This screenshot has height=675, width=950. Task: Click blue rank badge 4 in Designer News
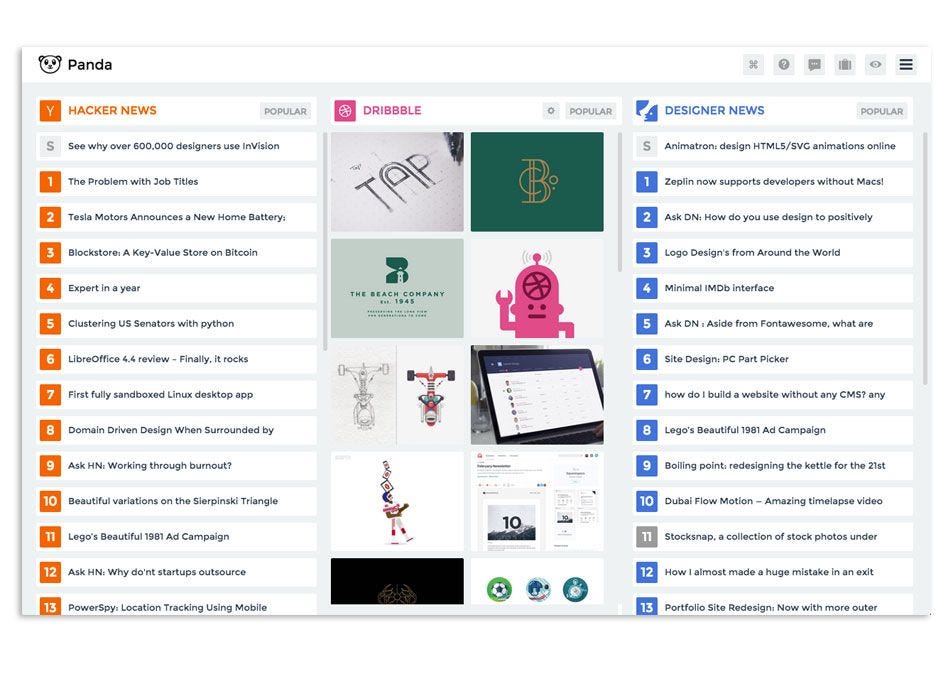coord(646,288)
